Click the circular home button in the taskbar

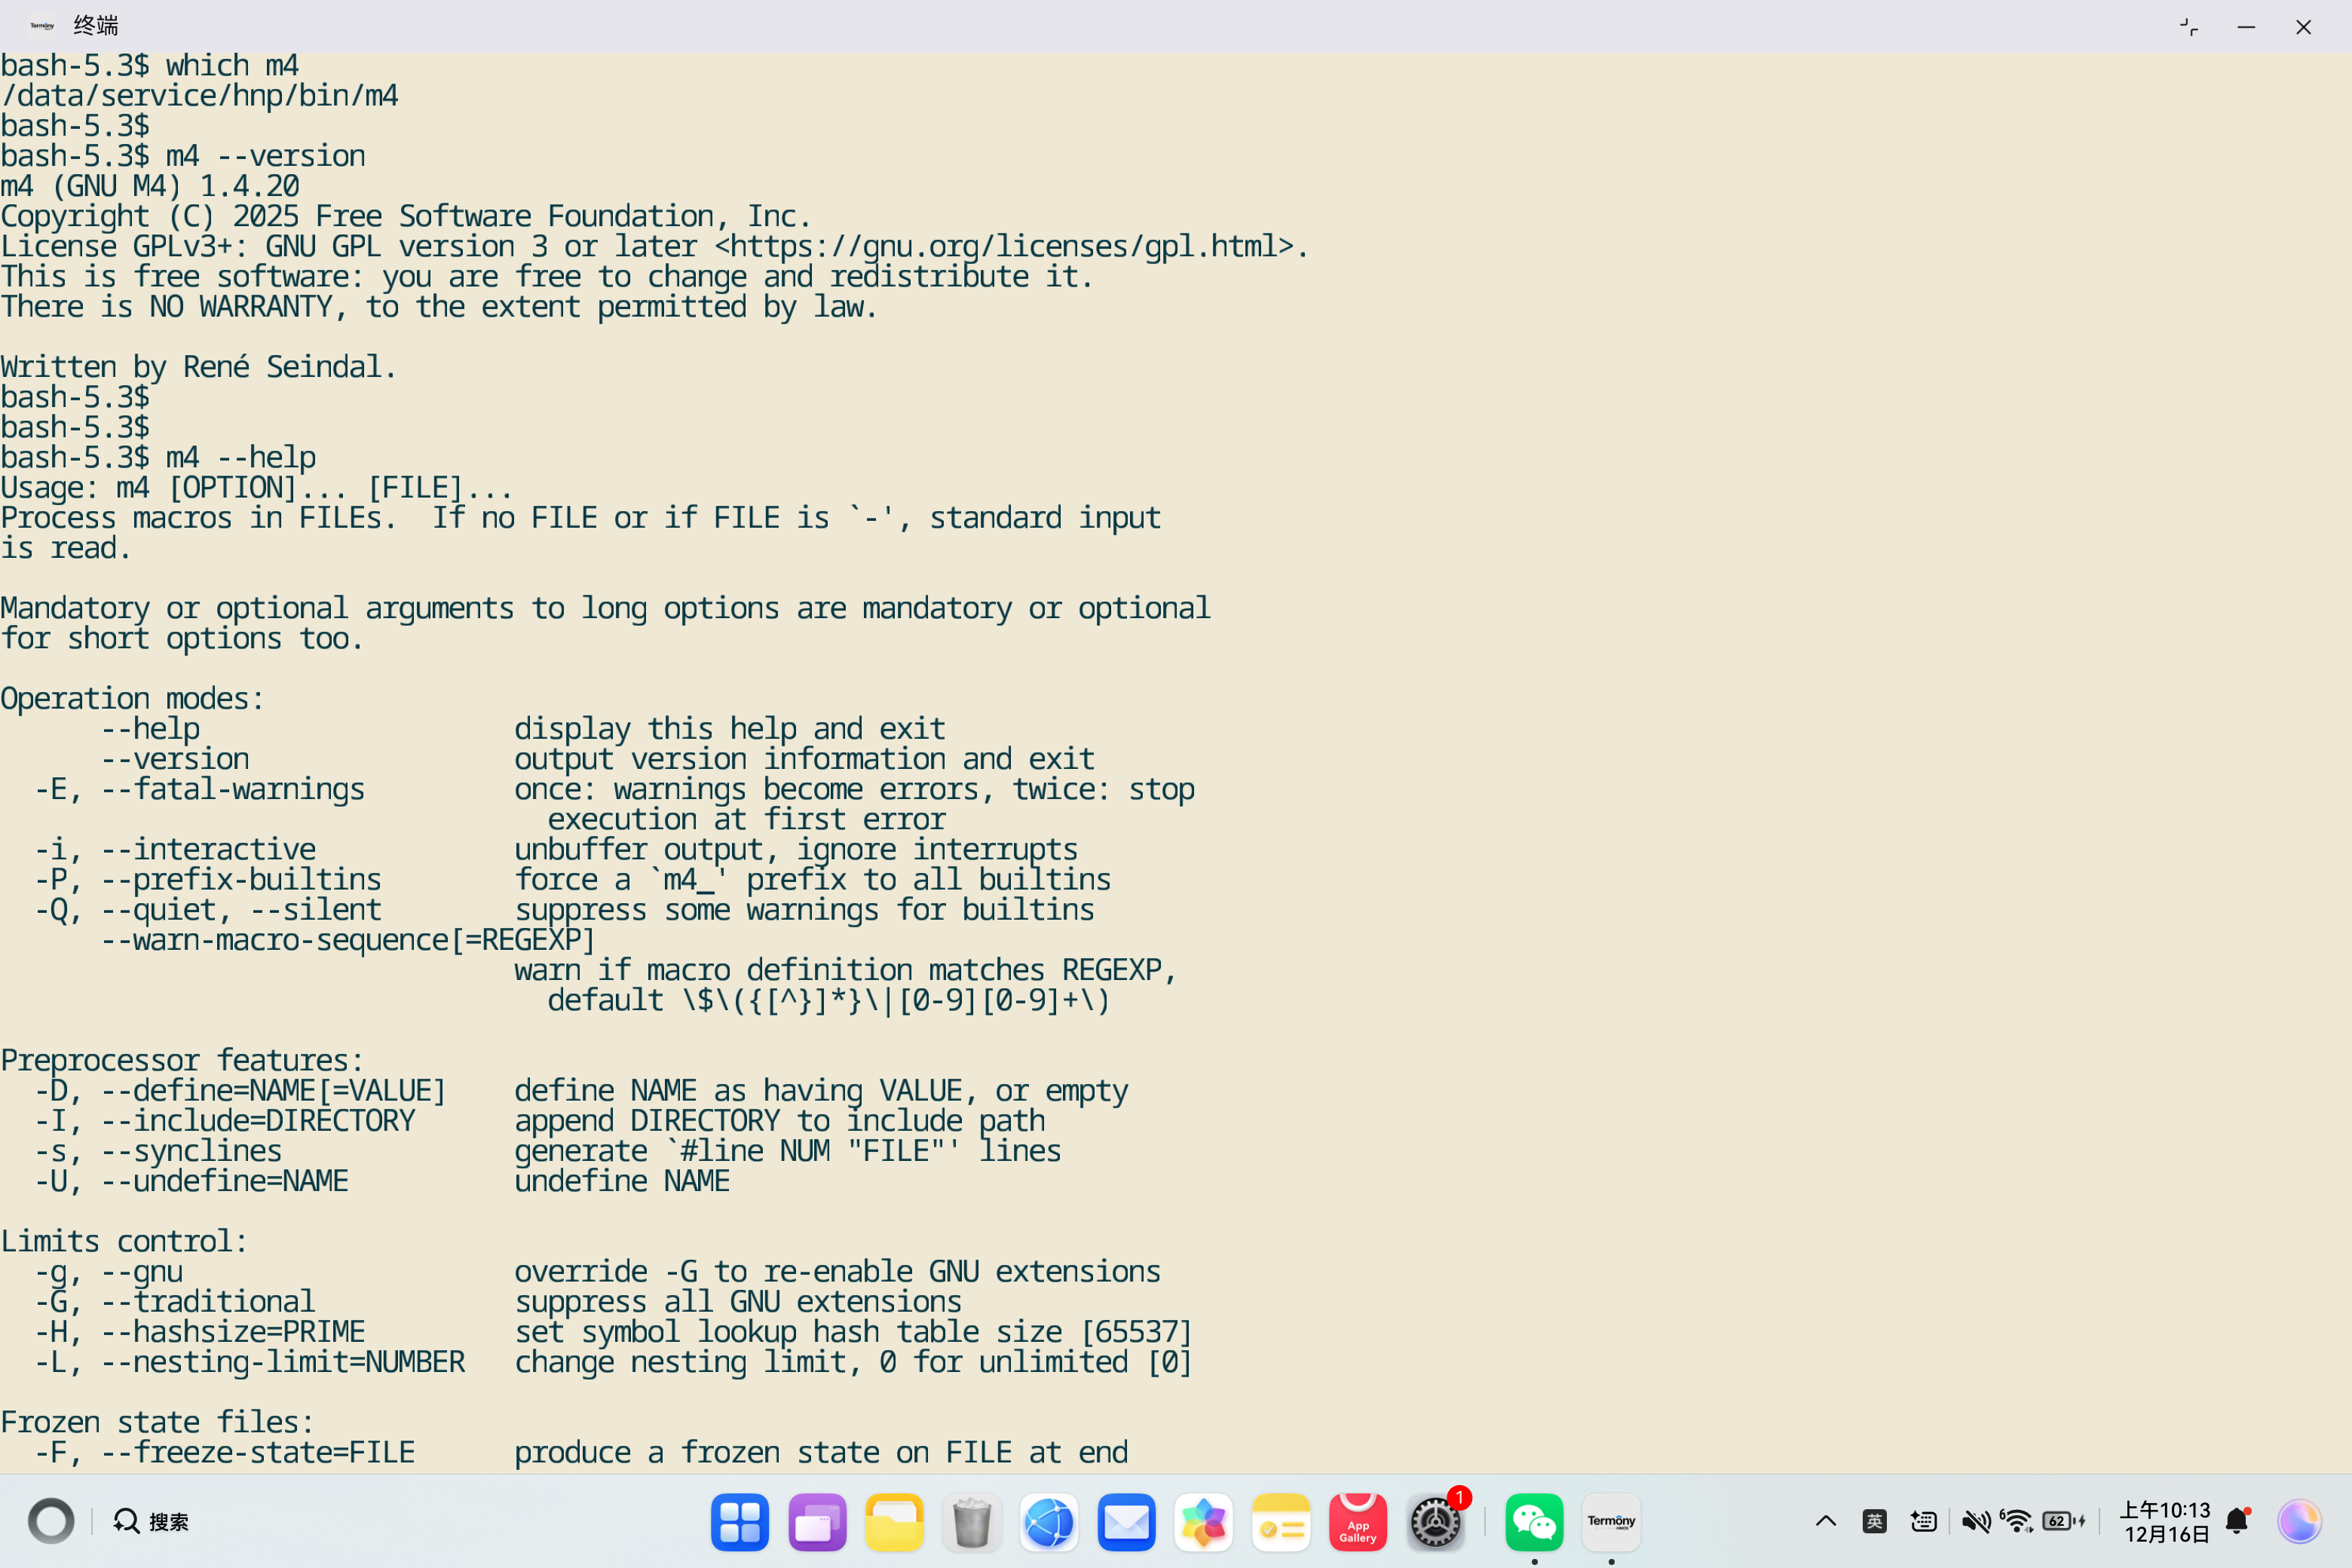[x=51, y=1521]
